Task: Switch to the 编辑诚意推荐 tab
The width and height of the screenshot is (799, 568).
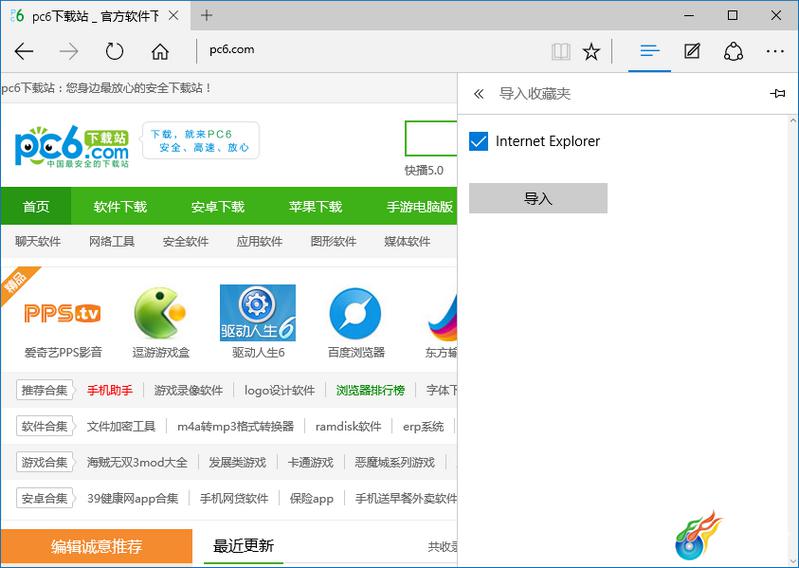Action: tap(96, 546)
